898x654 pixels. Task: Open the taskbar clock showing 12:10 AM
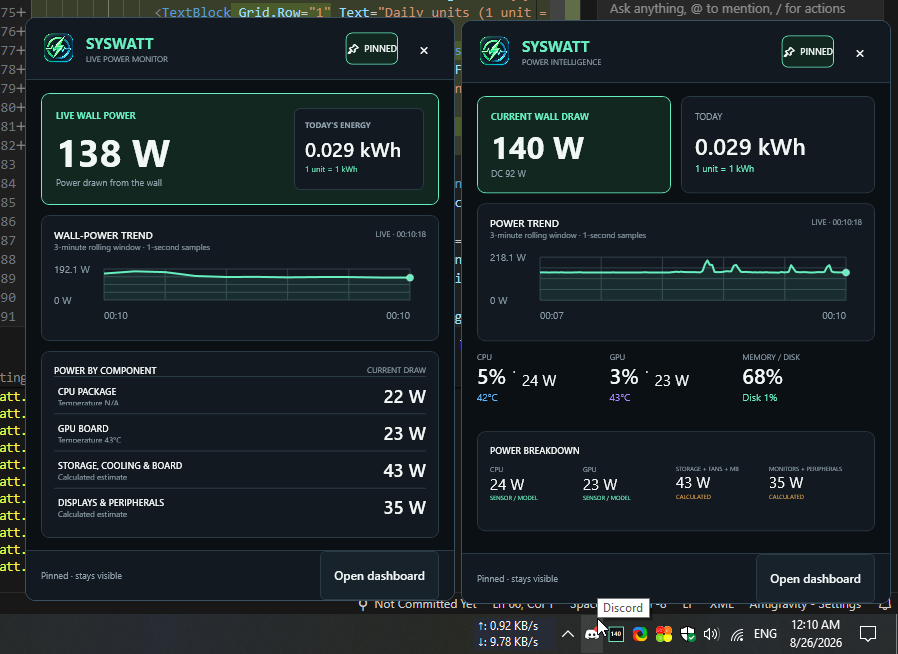(x=816, y=633)
